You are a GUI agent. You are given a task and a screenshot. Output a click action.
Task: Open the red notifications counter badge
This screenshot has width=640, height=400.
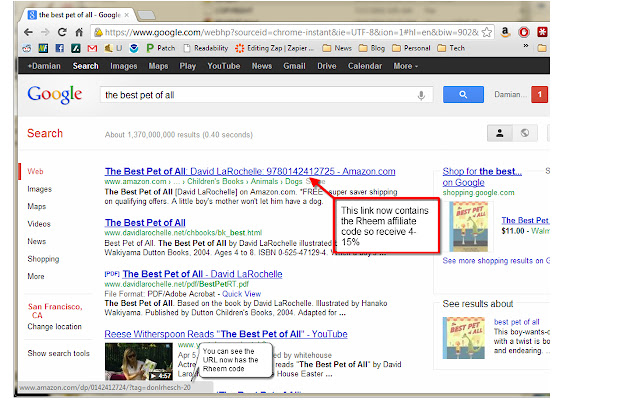pos(539,95)
